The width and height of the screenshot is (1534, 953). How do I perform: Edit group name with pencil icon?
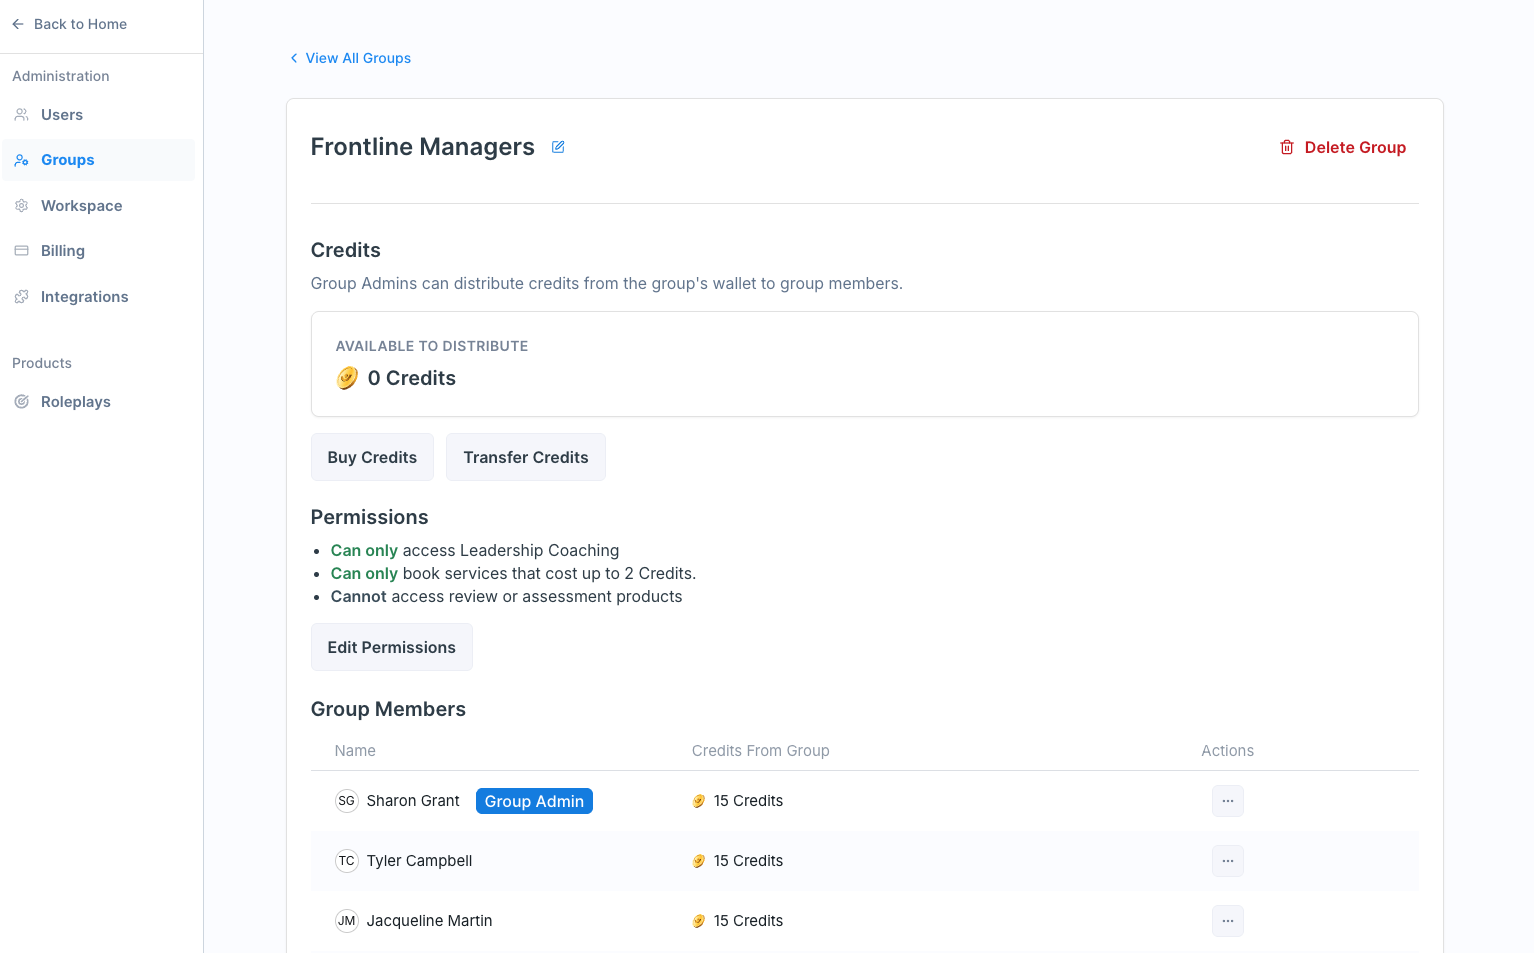tap(558, 147)
